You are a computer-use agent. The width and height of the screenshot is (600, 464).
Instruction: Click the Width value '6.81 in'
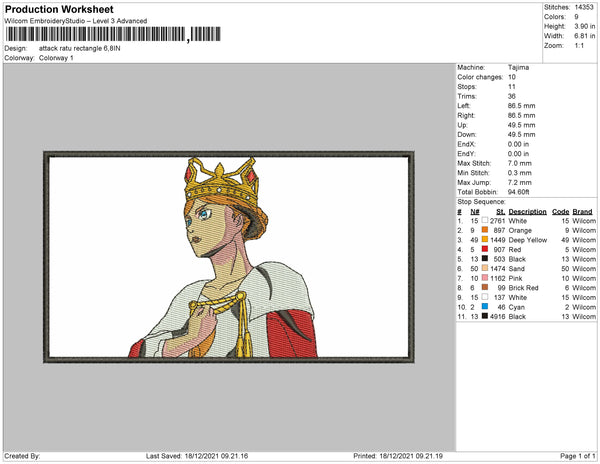pos(585,36)
